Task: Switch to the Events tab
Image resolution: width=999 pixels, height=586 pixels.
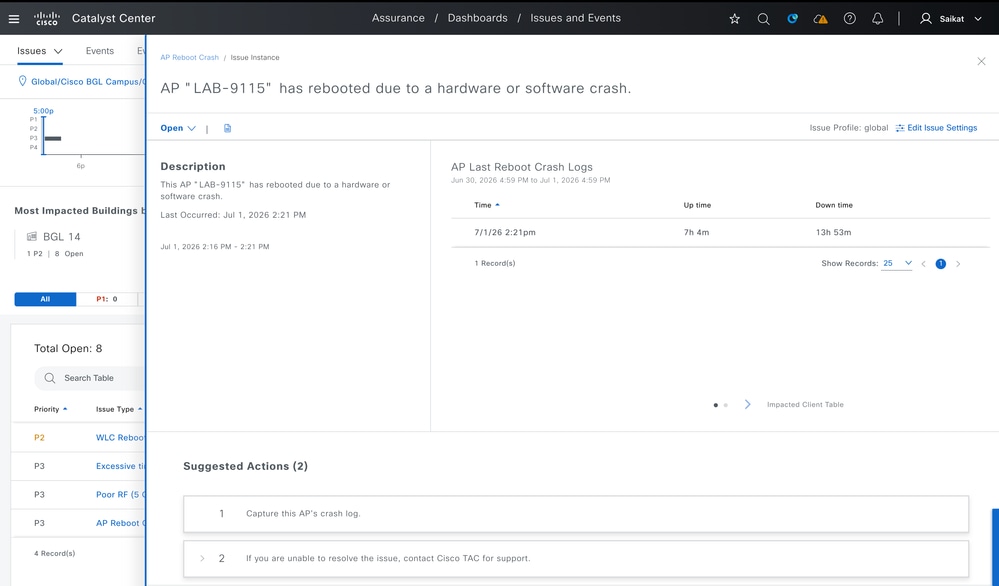Action: point(99,51)
